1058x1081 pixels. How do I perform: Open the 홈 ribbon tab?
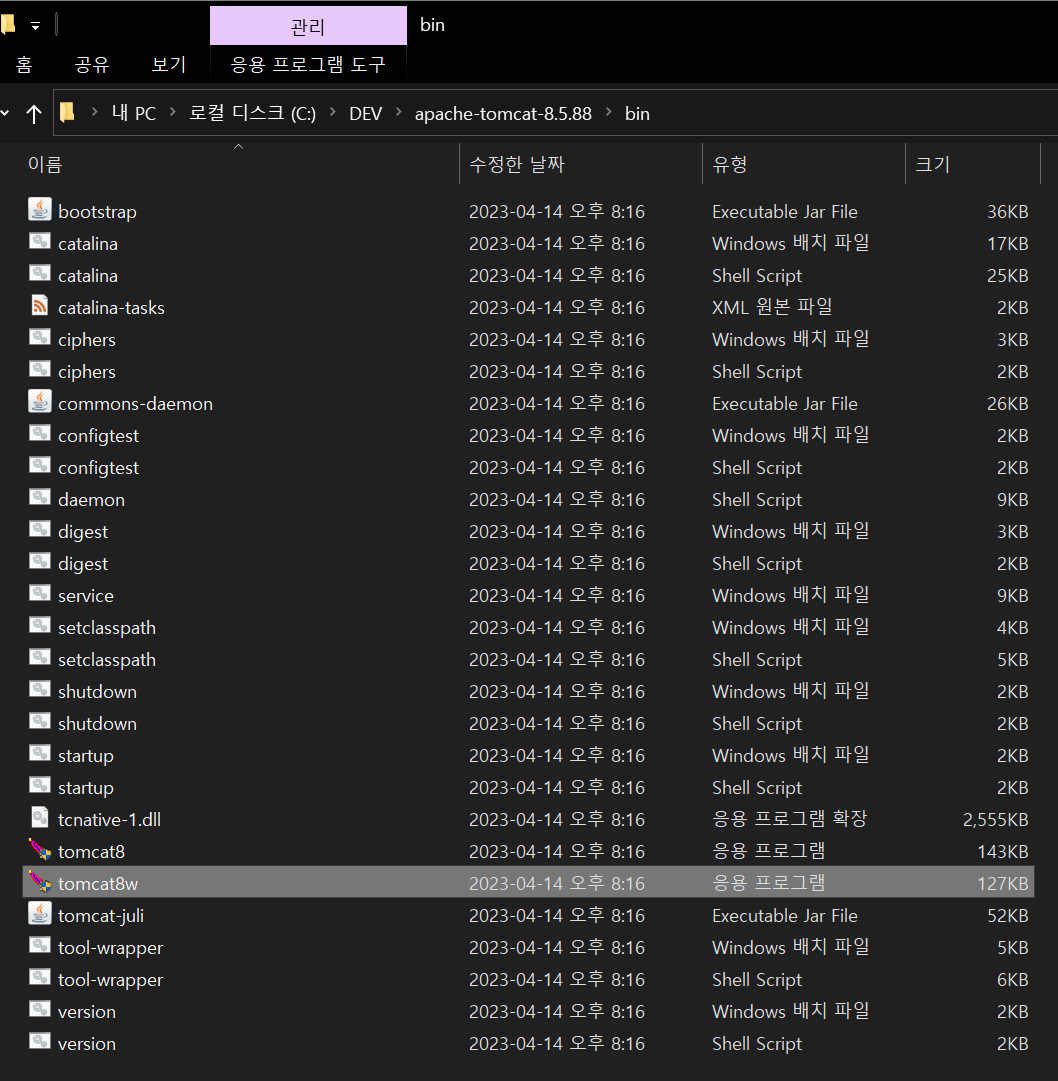coord(24,65)
